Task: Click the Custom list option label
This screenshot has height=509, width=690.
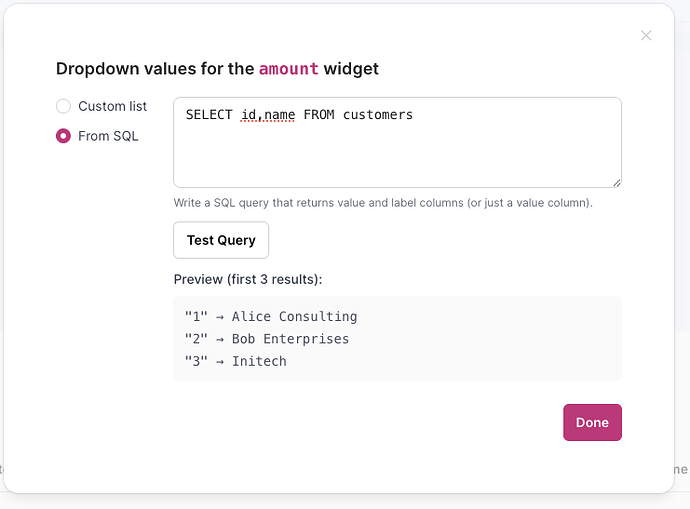Action: 112,106
